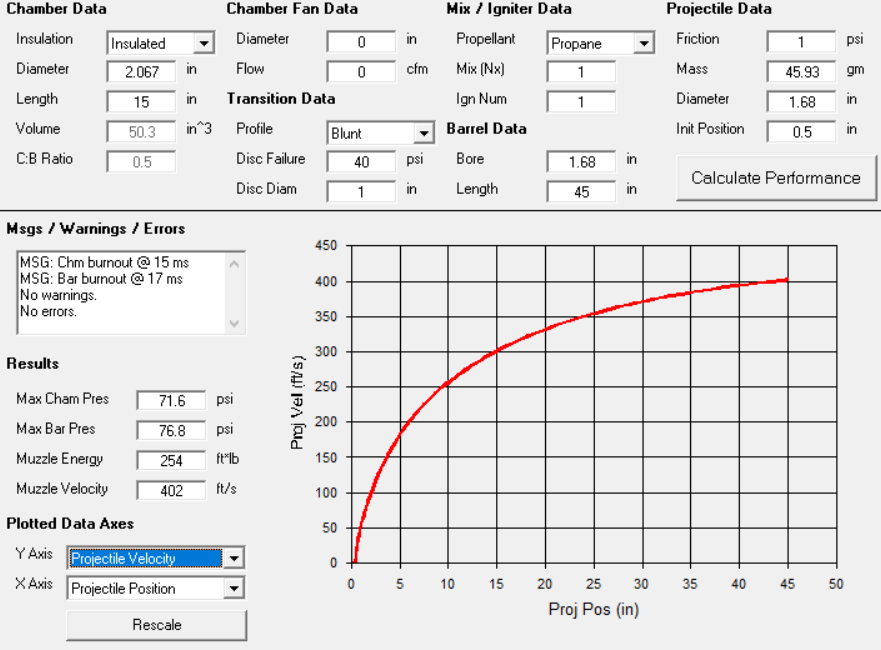The height and width of the screenshot is (650, 881).
Task: Click the Disc Diam input field
Action: coord(361,191)
